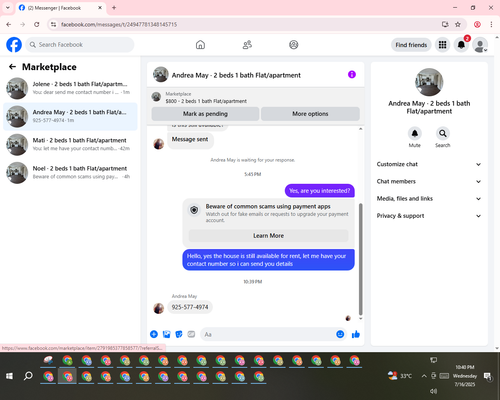
Task: Open Jolene conversation in the list
Action: click(70, 88)
